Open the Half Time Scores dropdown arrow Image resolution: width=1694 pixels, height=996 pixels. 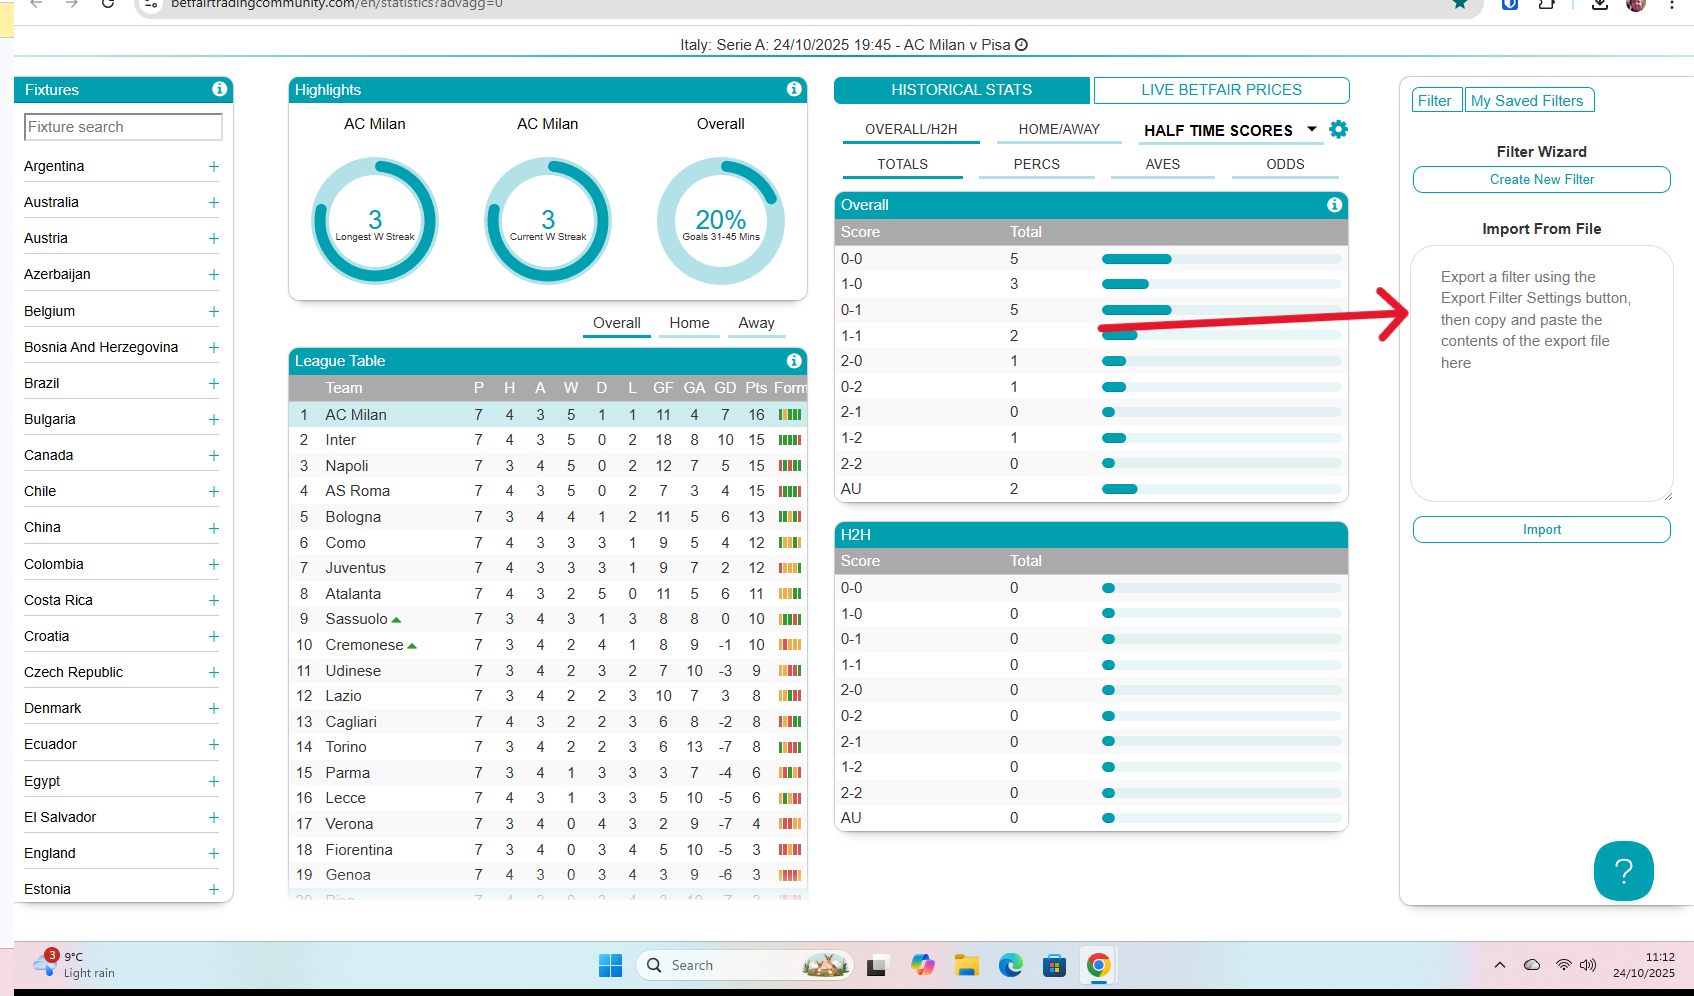[1312, 130]
